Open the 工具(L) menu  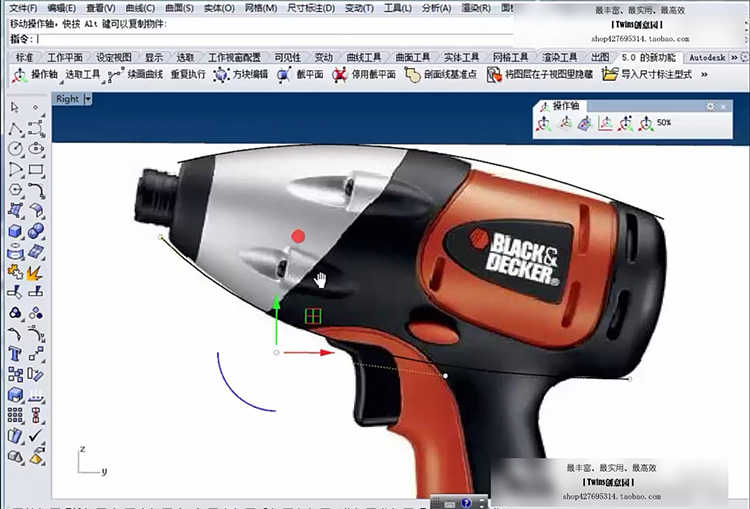pos(397,8)
